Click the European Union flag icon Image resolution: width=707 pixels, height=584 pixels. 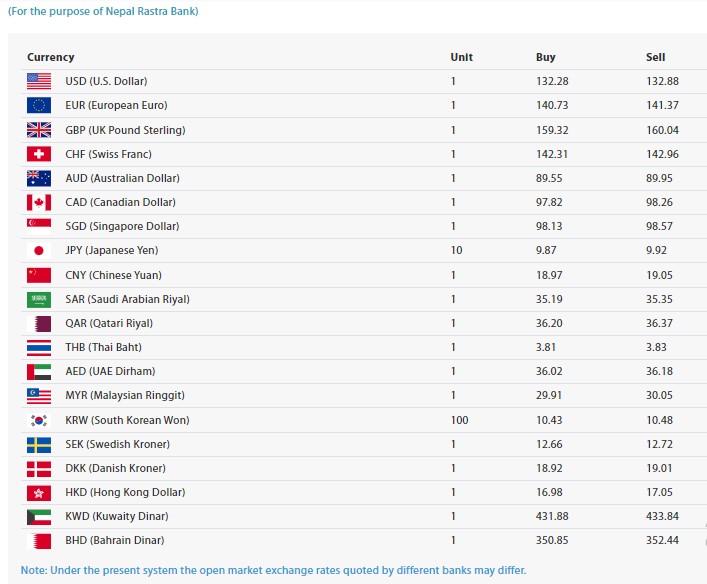[x=39, y=105]
